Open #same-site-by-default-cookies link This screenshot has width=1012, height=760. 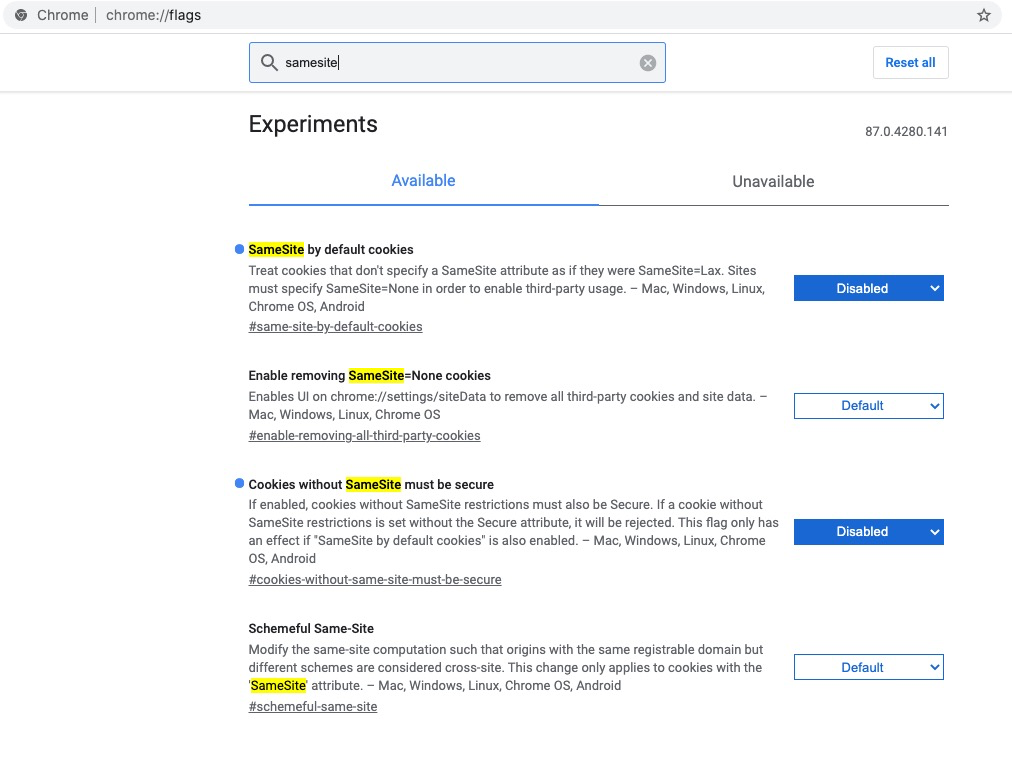point(335,327)
